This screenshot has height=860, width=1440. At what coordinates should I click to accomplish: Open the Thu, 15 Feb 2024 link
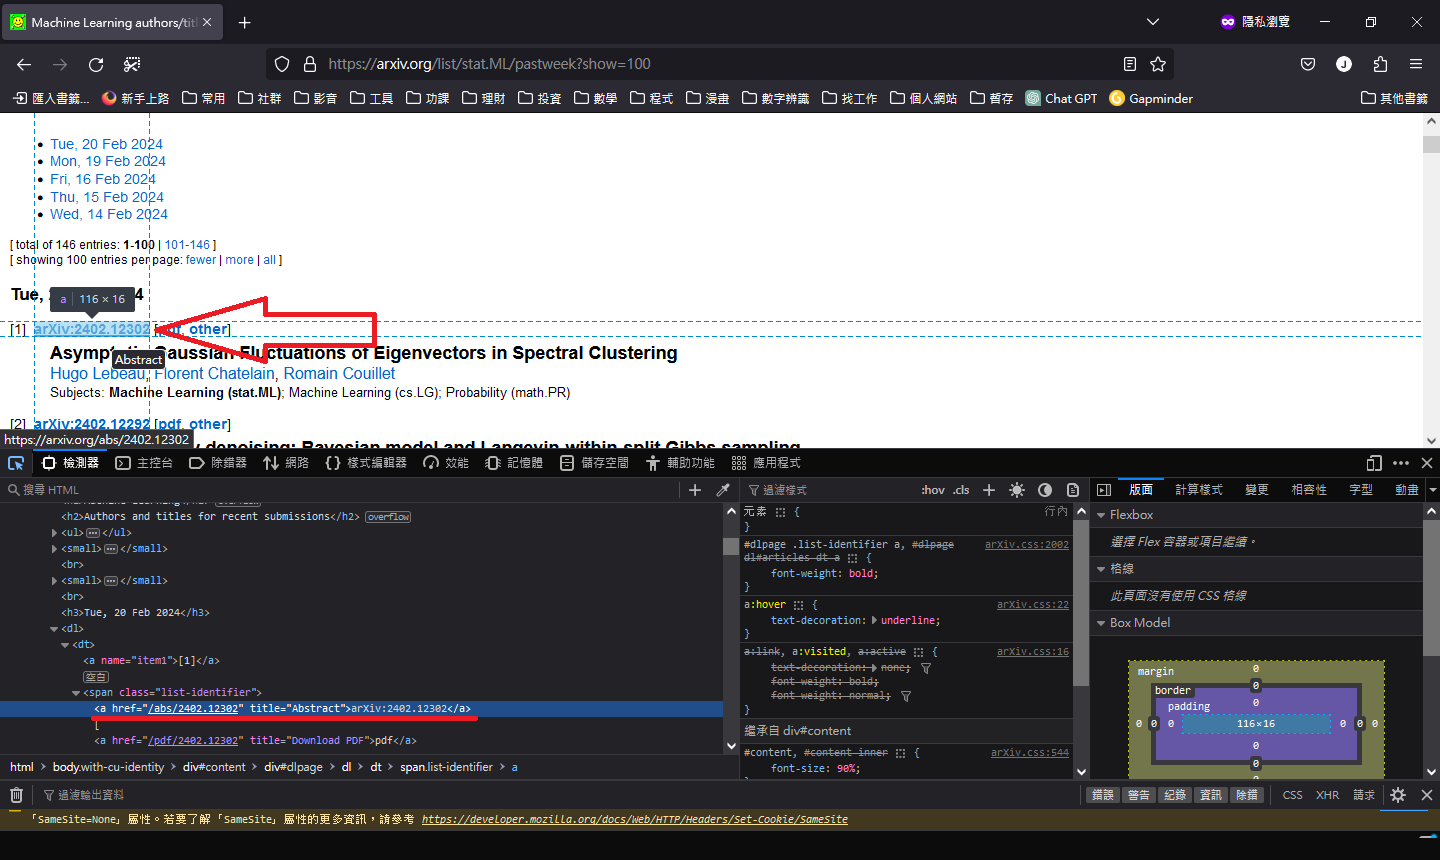(107, 197)
